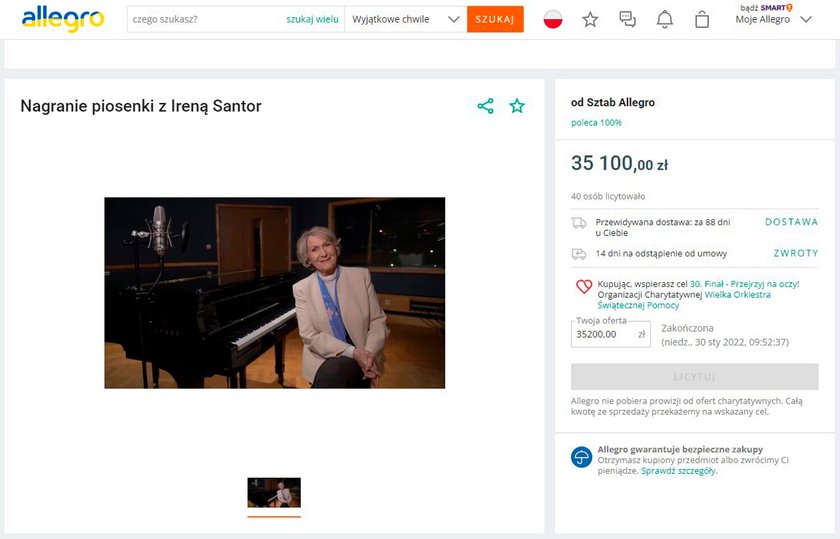
Task: Open the szukaj wielu link
Action: [x=312, y=19]
